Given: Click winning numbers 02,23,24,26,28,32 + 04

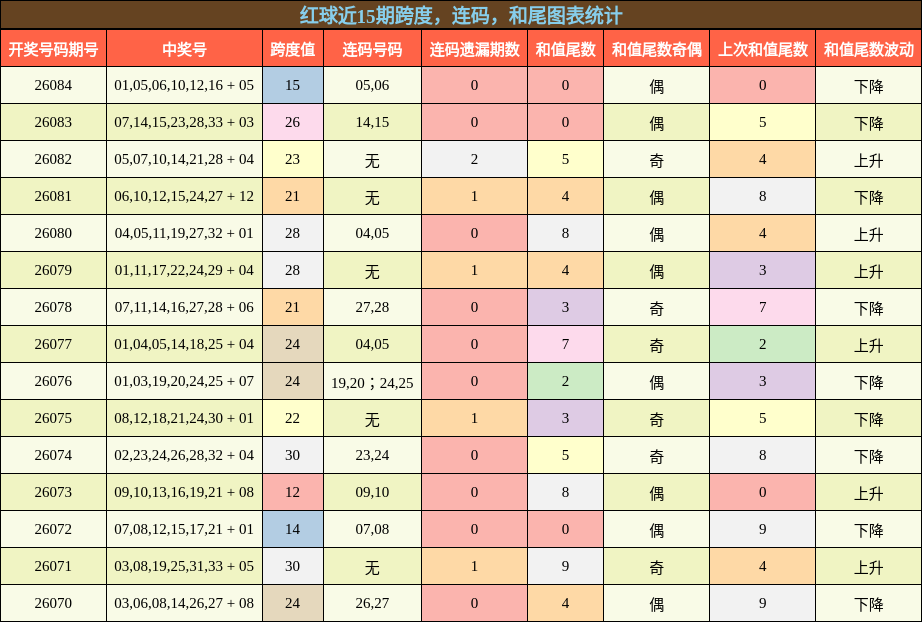Looking at the screenshot, I should [184, 456].
